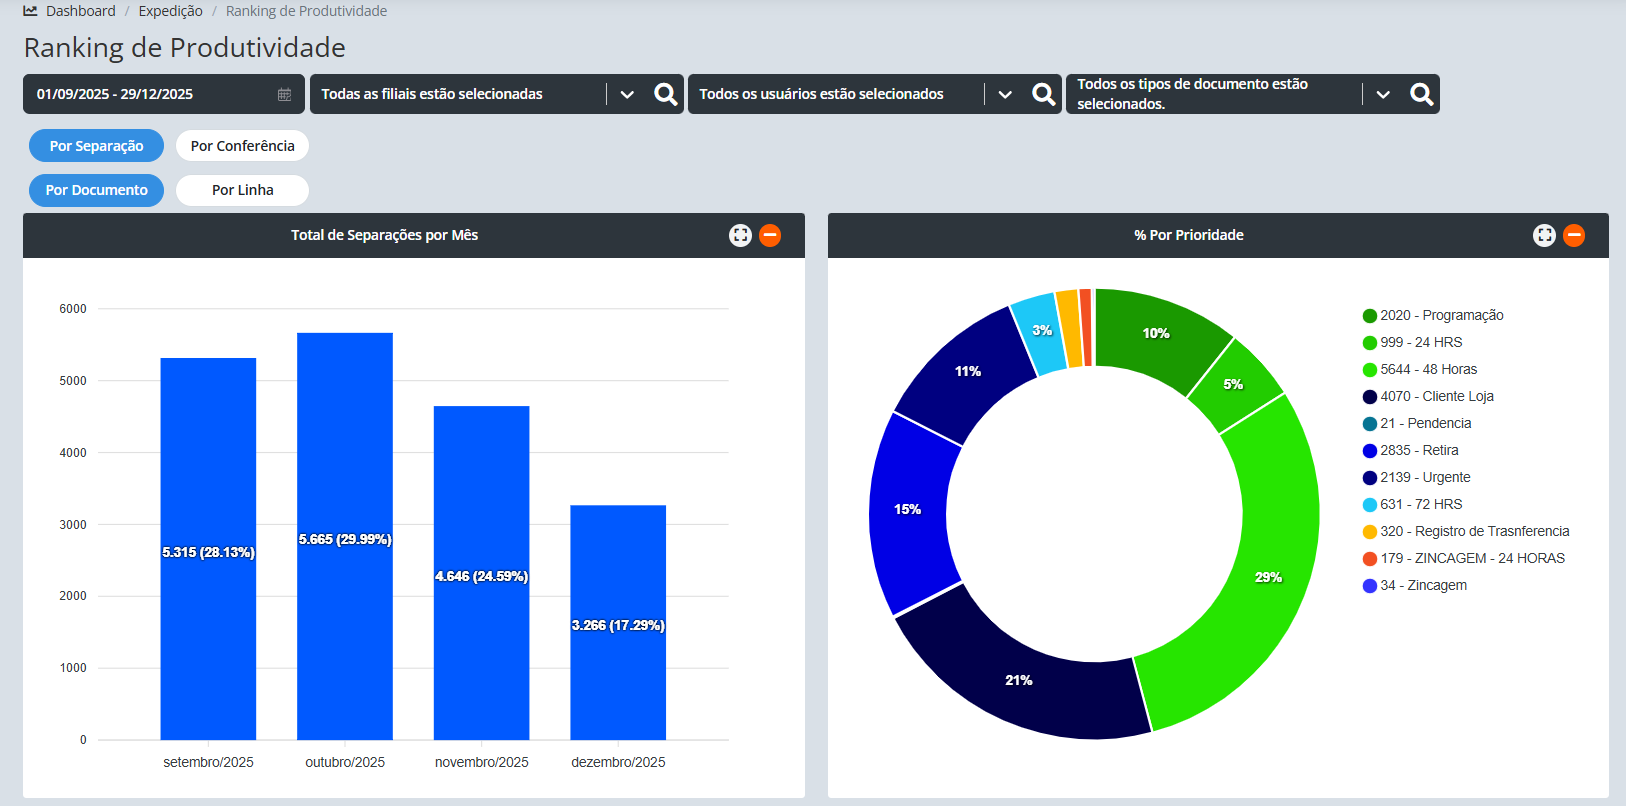Expand the Total de Separações chart fullscreen
1626x806 pixels.
click(740, 235)
